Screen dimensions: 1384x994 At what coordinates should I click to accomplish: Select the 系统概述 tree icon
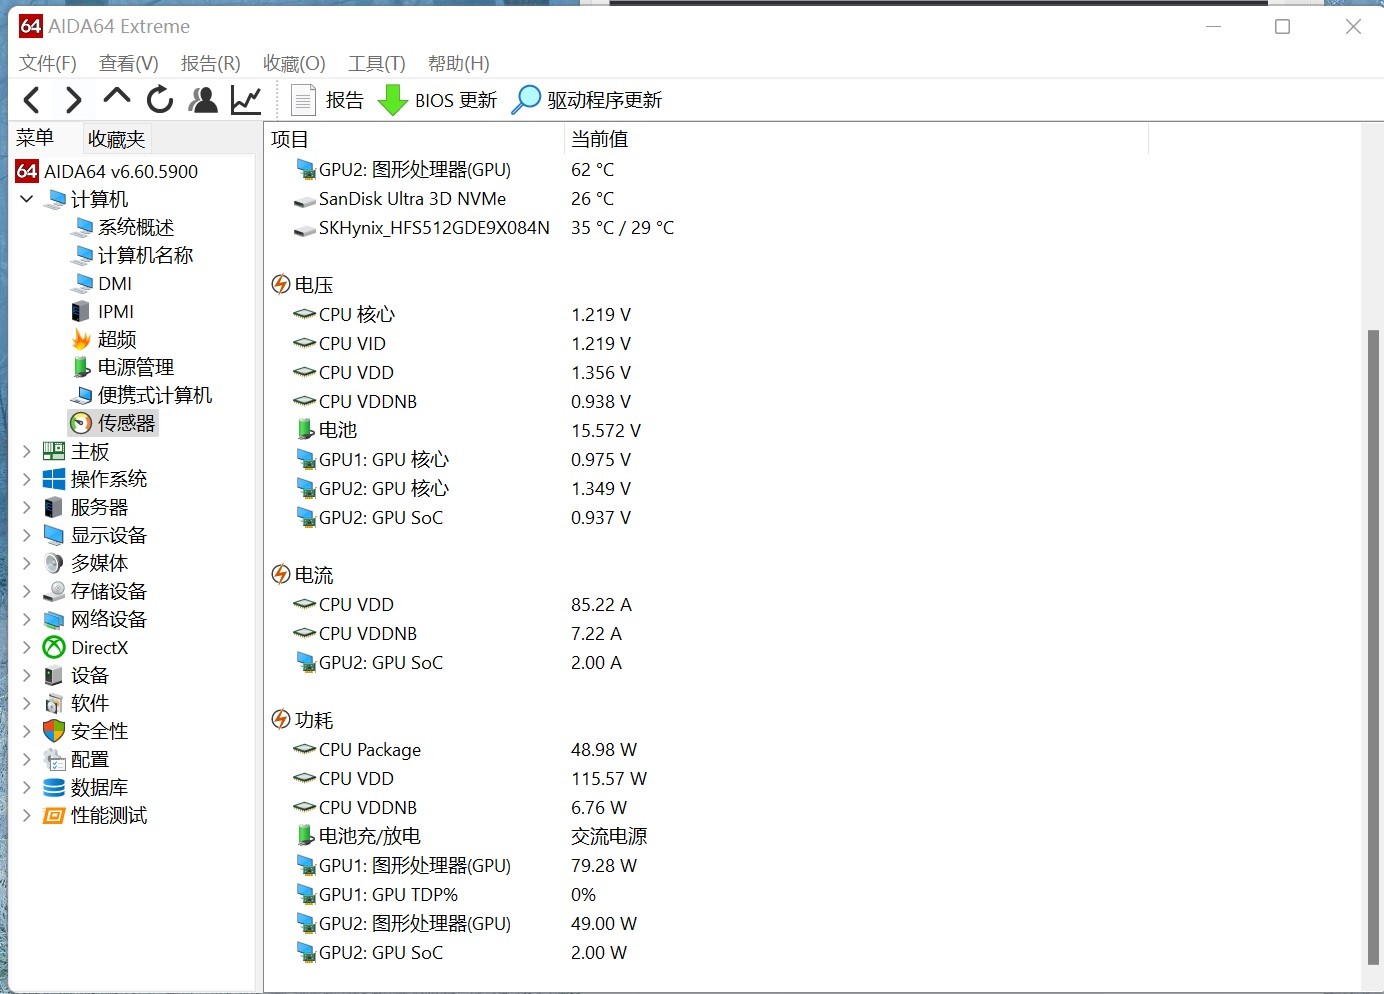pos(82,227)
